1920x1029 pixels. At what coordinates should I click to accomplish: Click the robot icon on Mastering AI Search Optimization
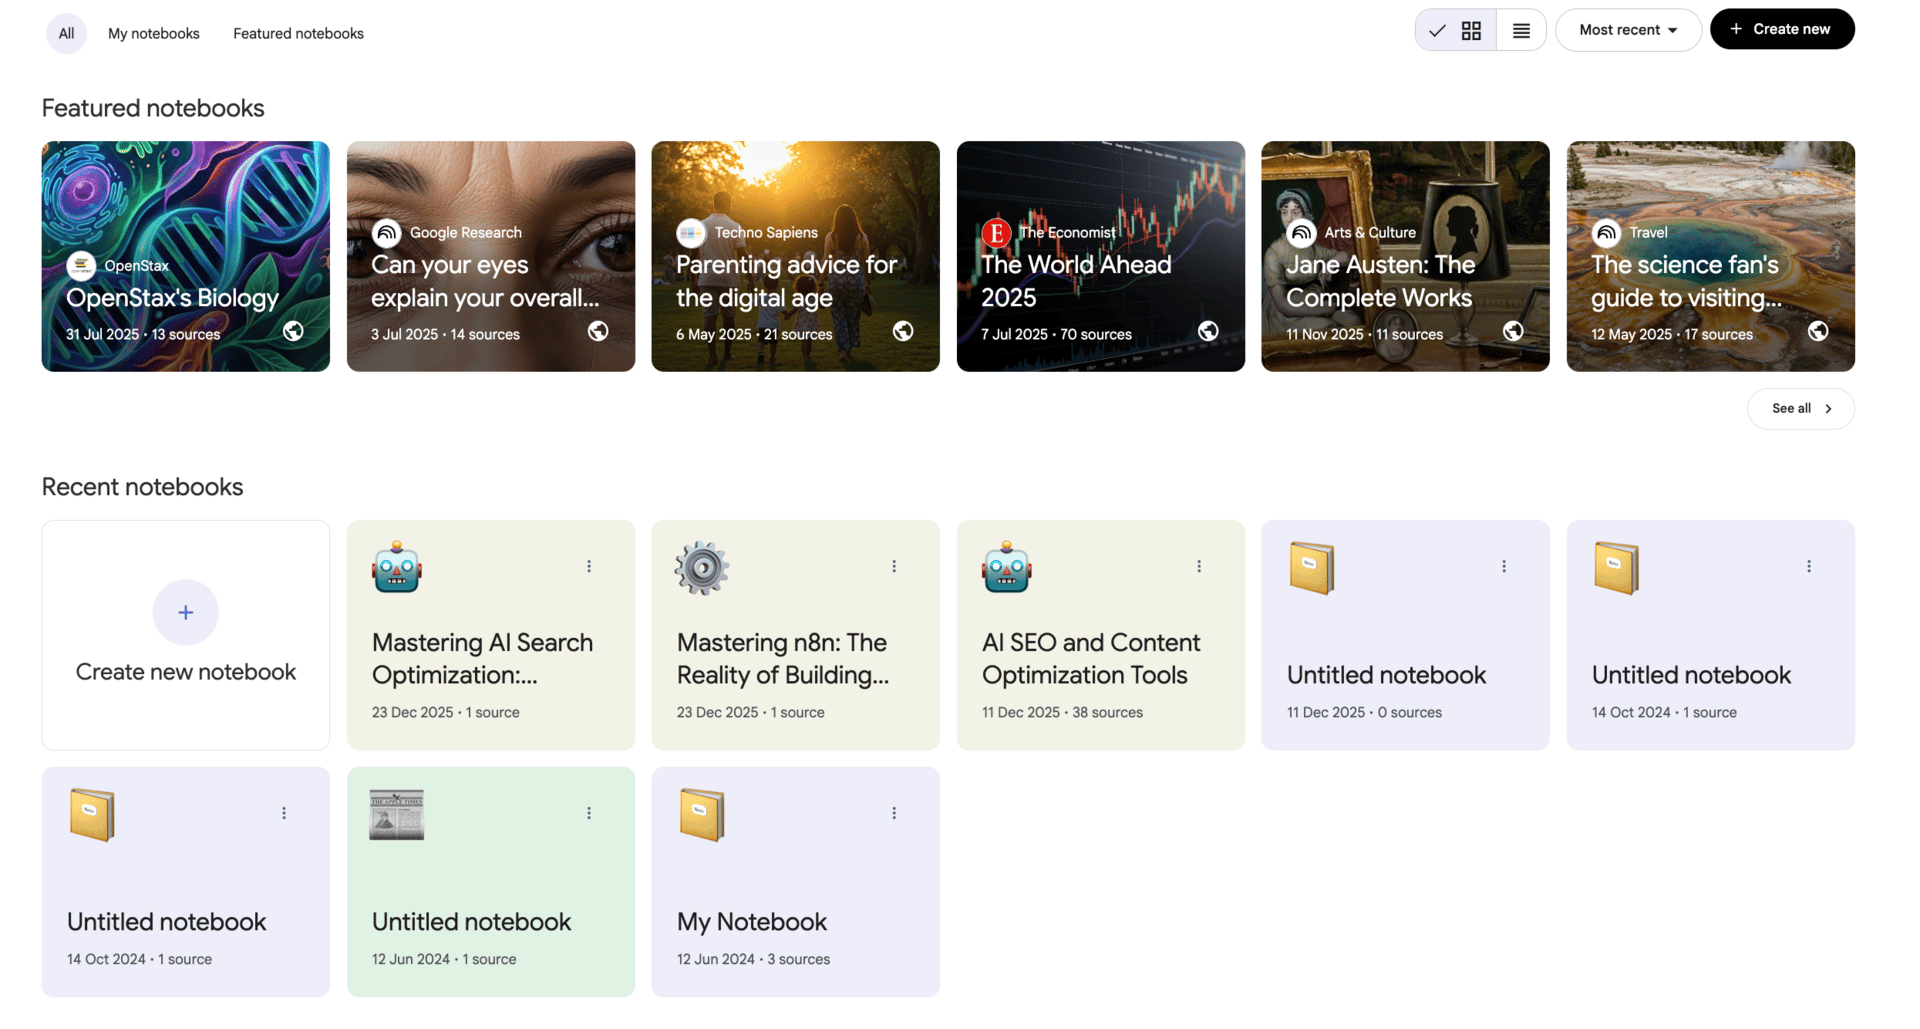coord(396,567)
